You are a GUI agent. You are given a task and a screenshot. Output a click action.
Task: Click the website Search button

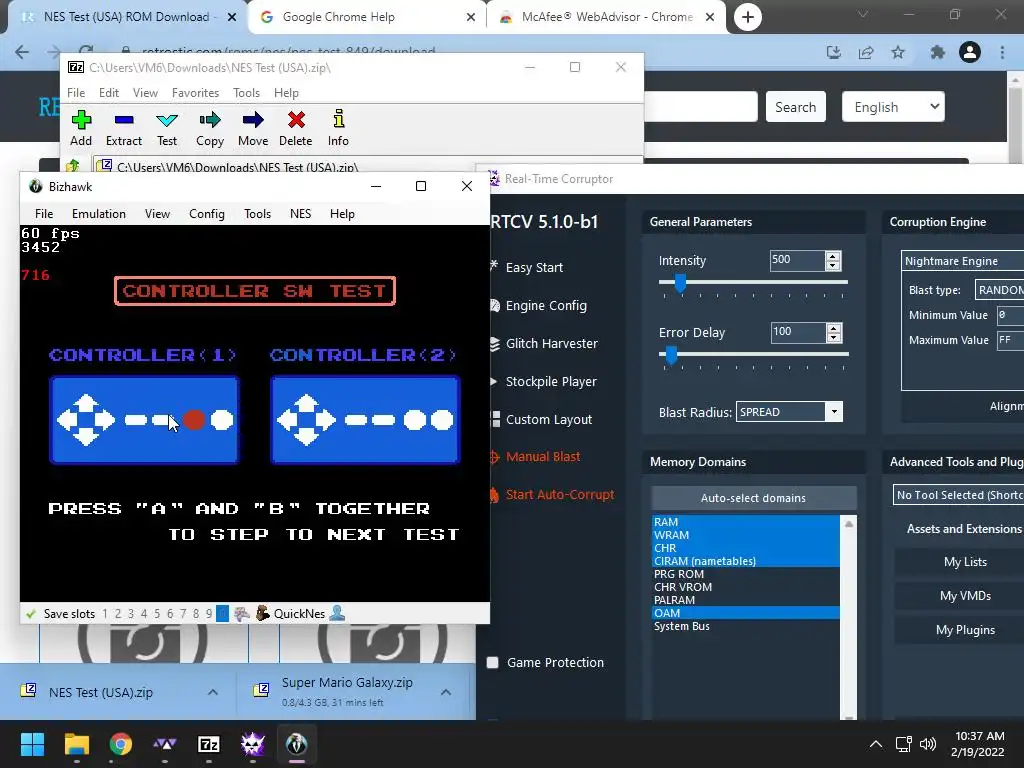tap(795, 107)
